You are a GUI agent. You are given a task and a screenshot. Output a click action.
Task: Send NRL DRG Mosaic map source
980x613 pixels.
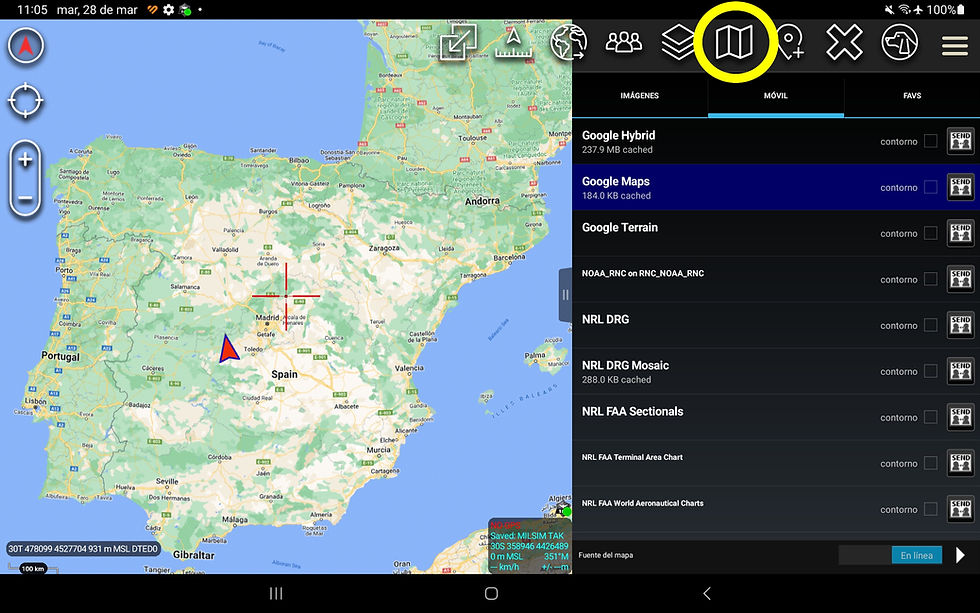point(961,371)
